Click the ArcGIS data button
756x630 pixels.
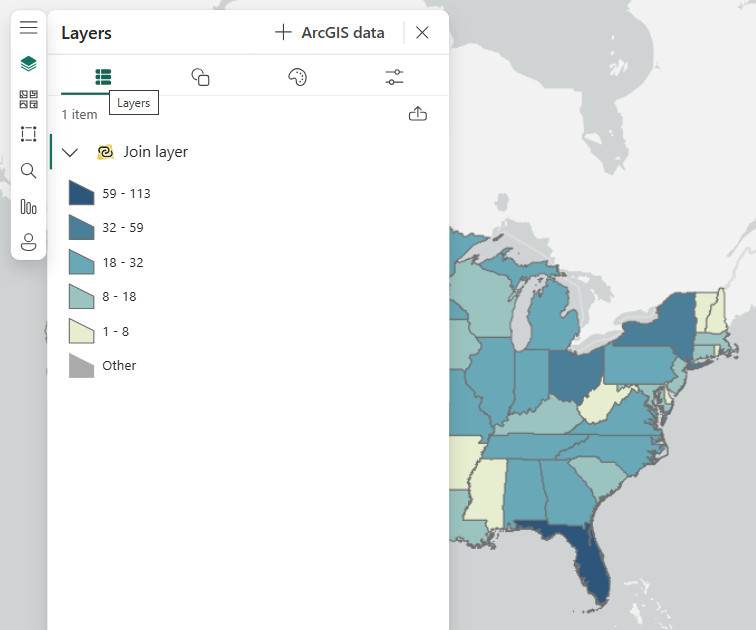(x=330, y=33)
